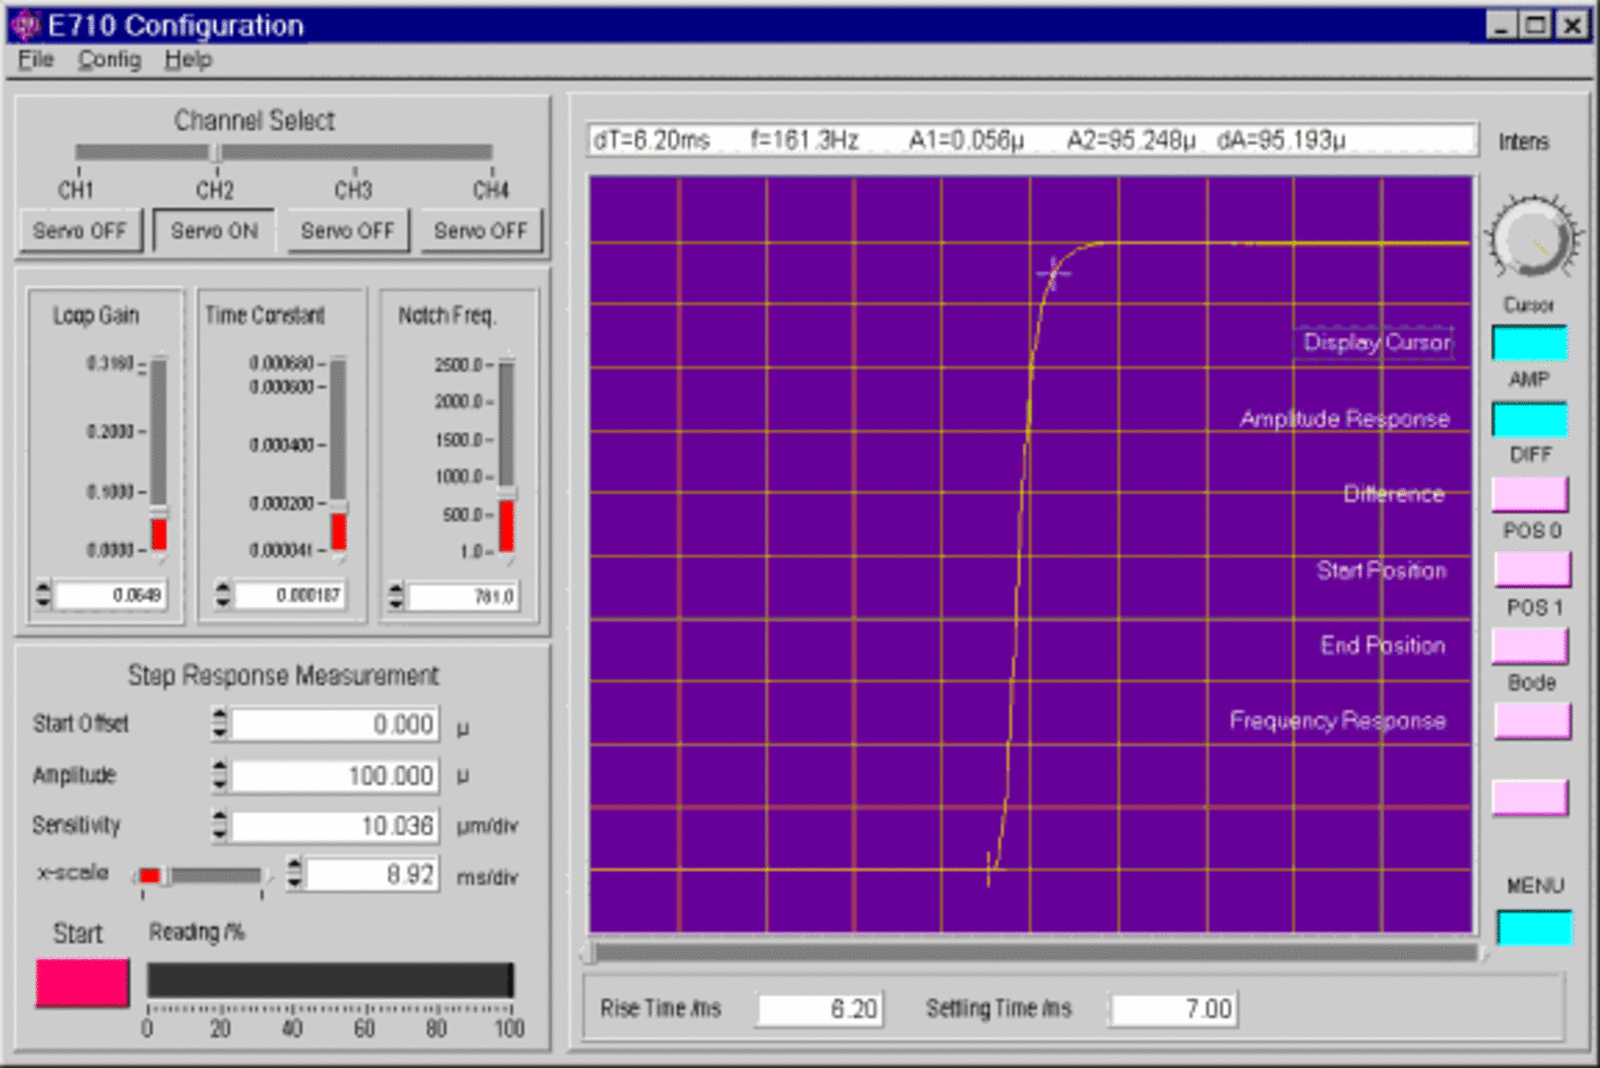Click the x-scale ms/div input field

(x=373, y=875)
